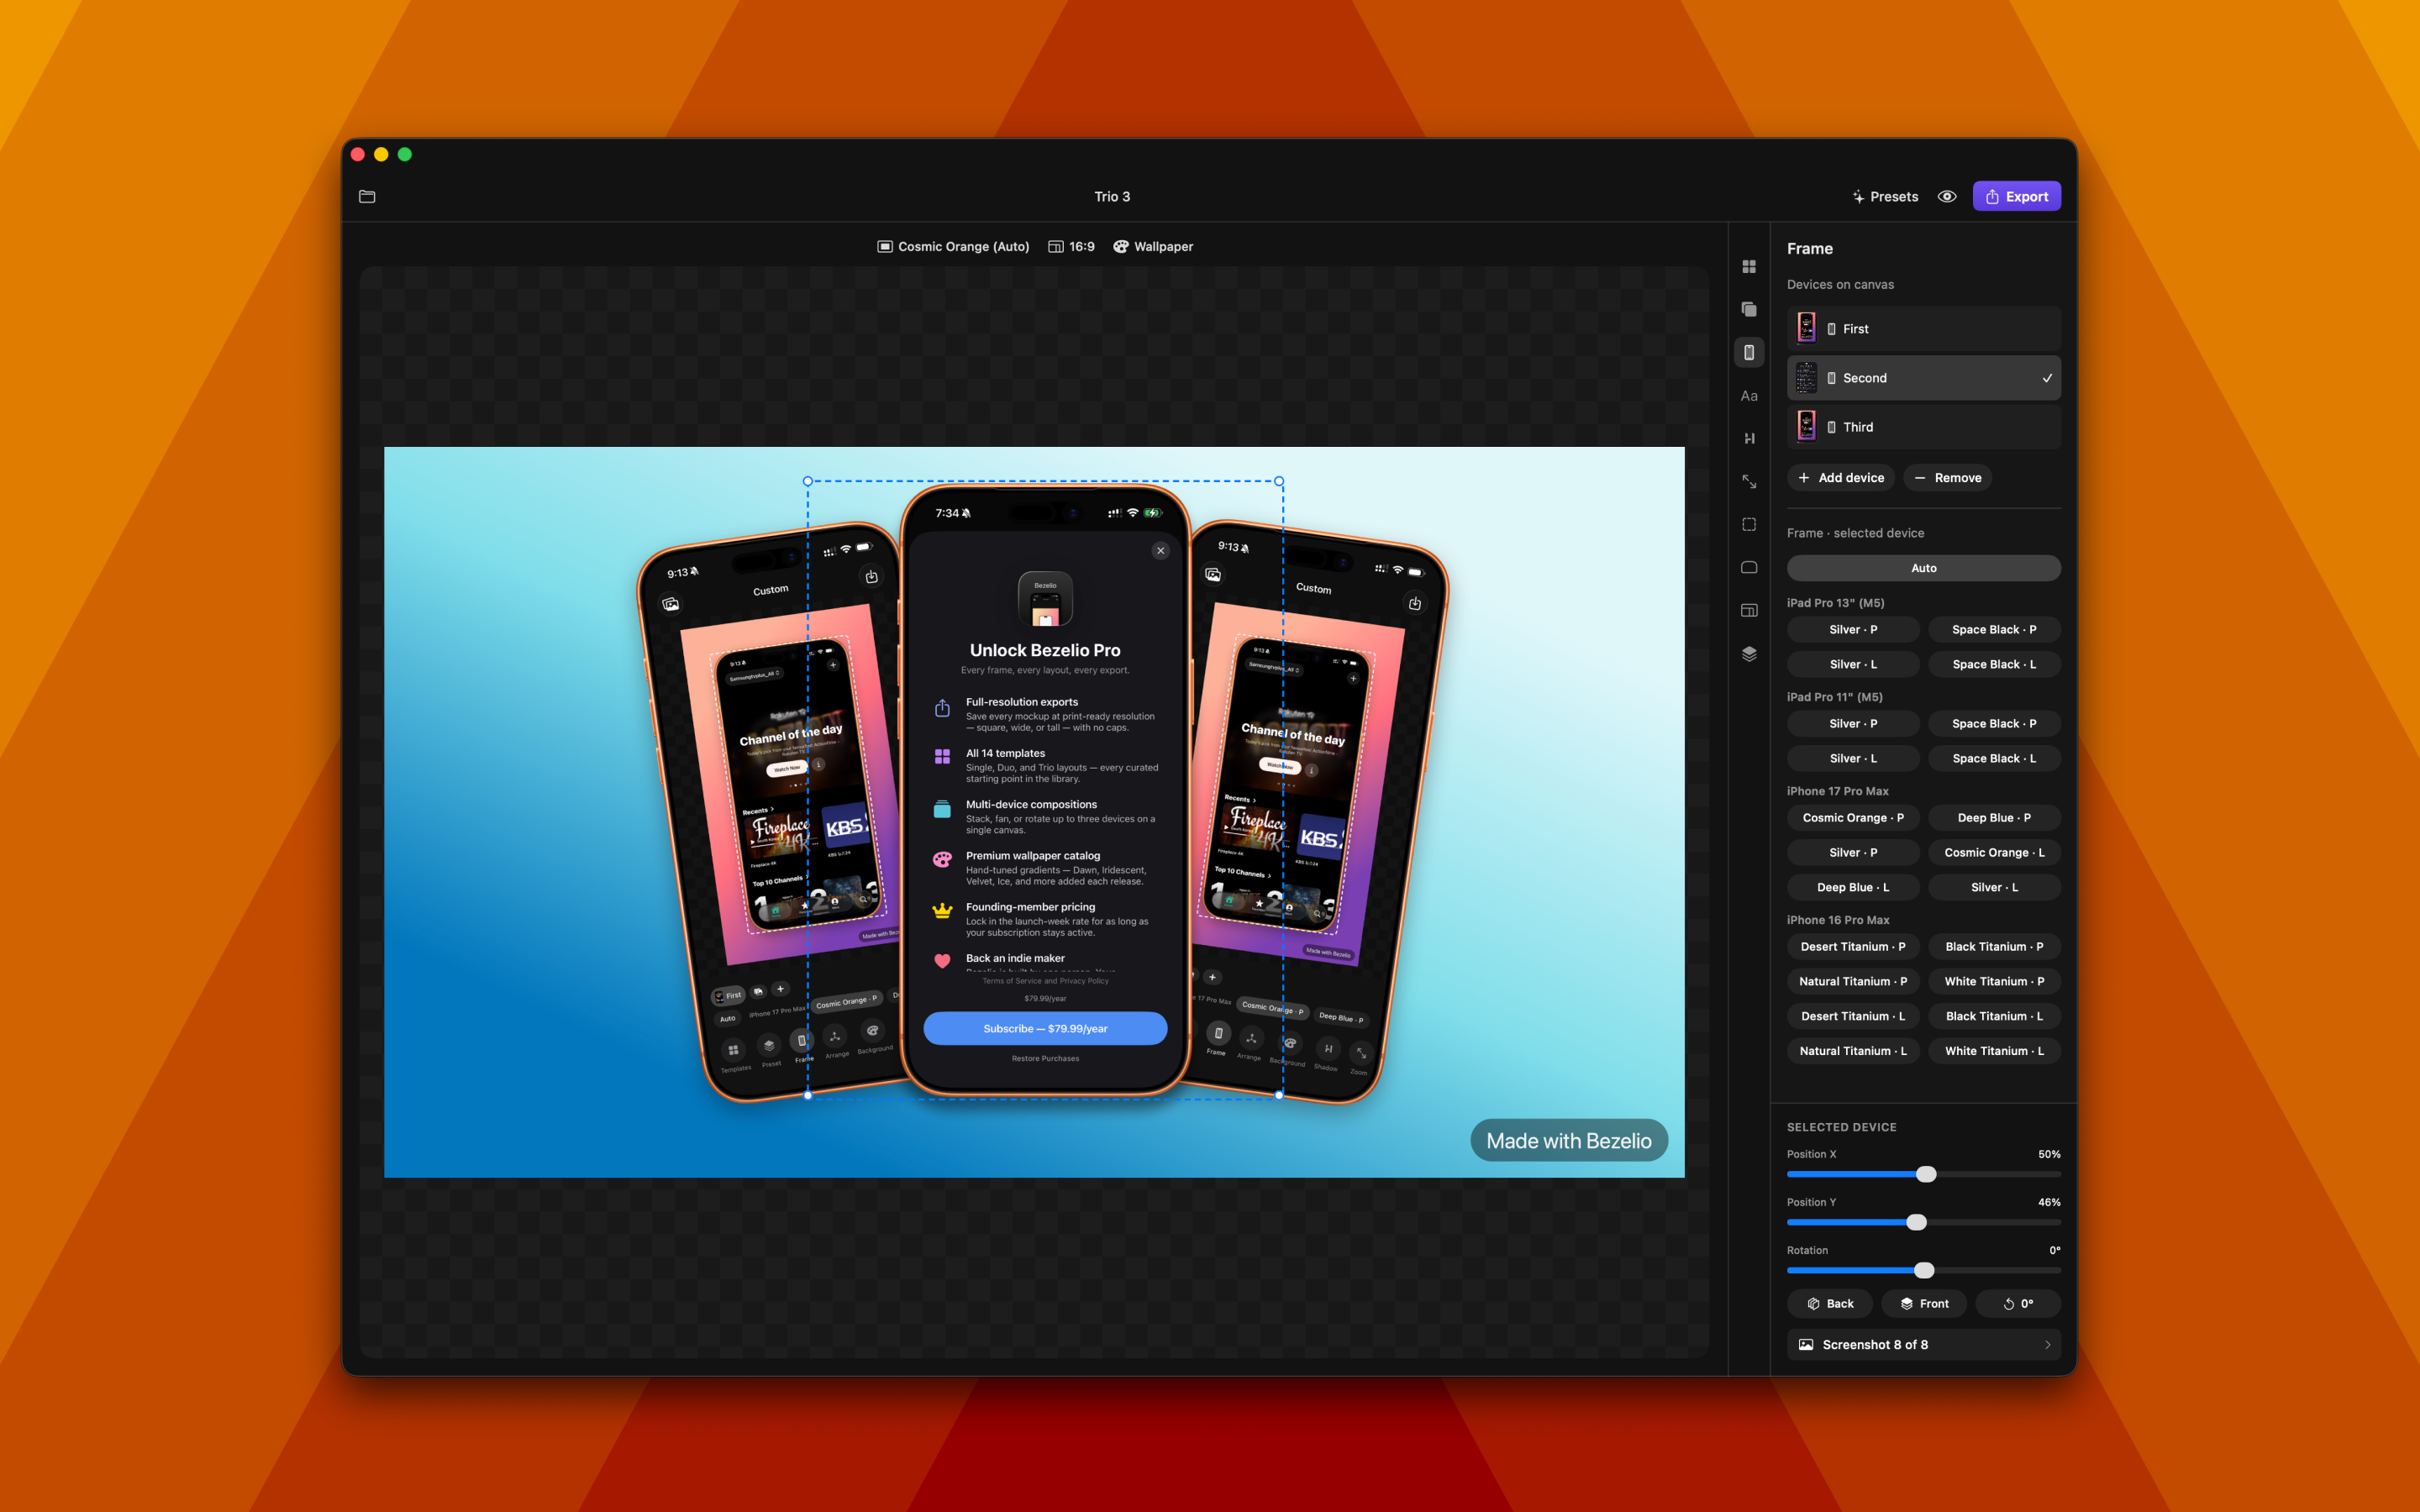Open the stacked layers panel icon
This screenshot has height=1512, width=2420.
point(1749,654)
